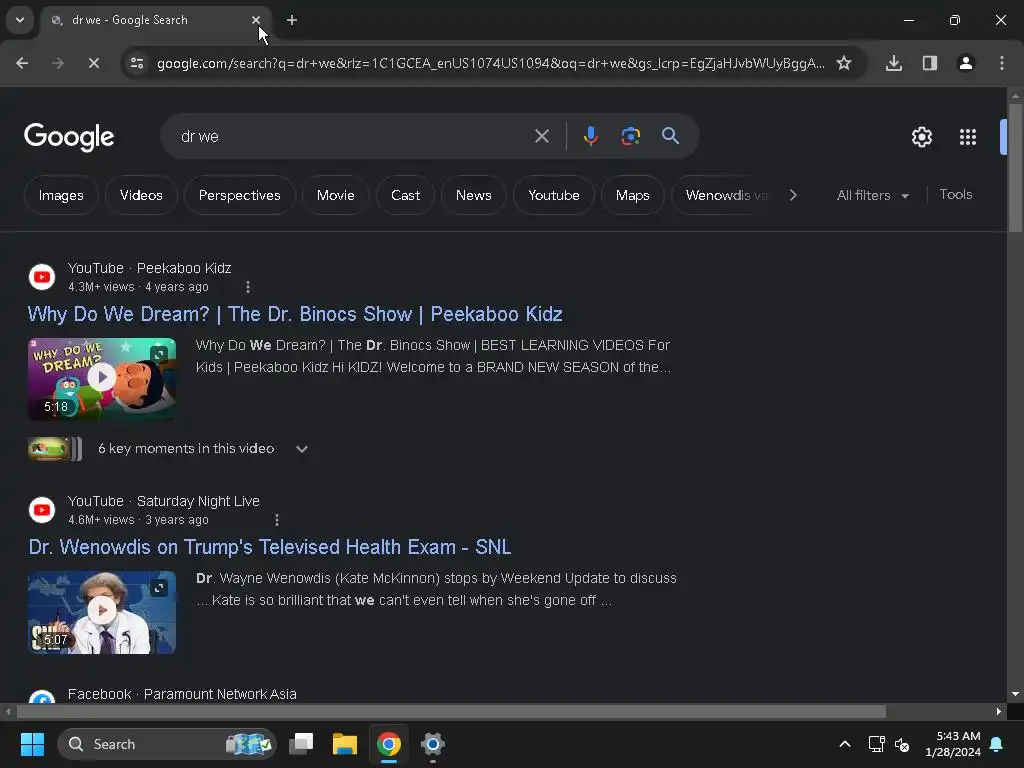Click the Google logo
The image size is (1024, 768).
coord(69,137)
